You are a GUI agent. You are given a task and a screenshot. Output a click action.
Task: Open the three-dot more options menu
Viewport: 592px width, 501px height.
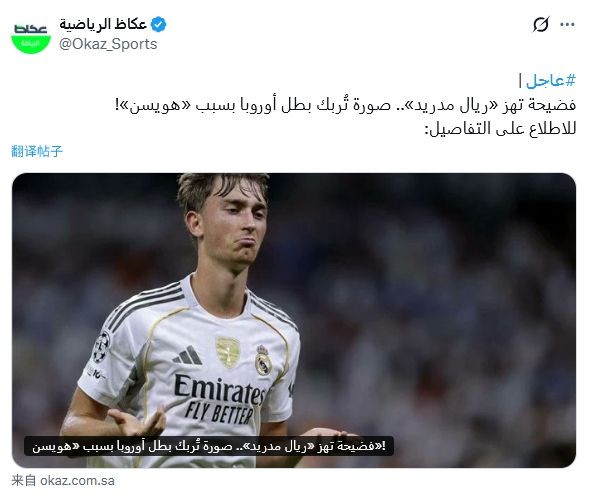[567, 25]
